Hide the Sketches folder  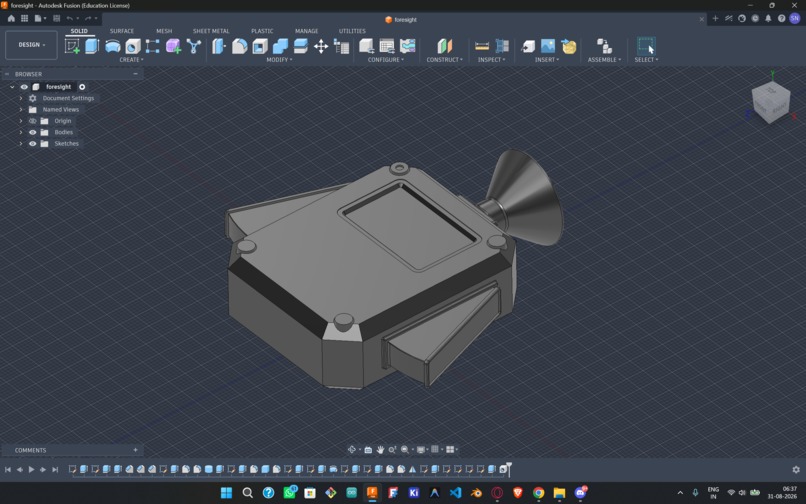click(32, 143)
